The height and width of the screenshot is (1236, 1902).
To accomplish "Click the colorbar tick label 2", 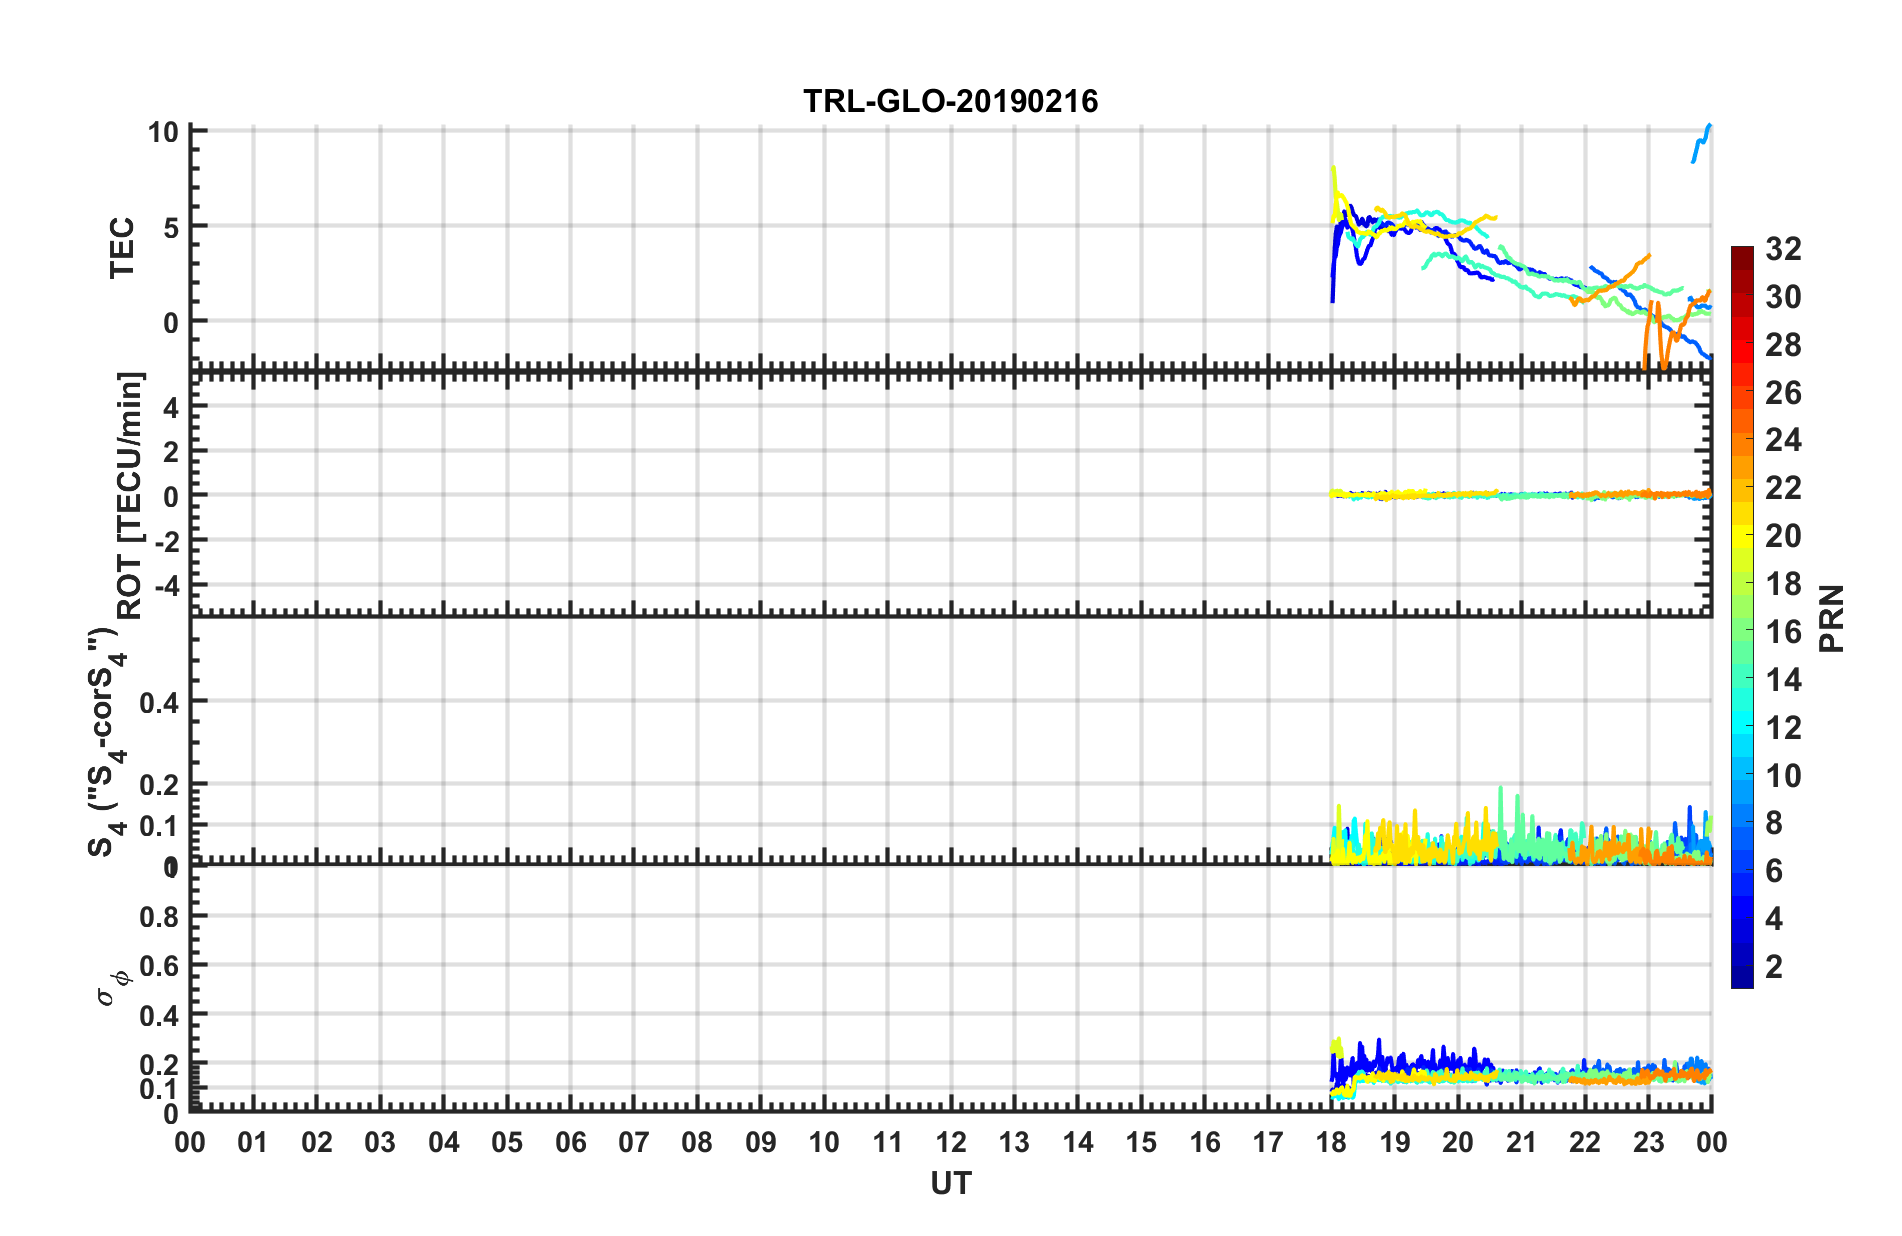I will coord(1774,966).
